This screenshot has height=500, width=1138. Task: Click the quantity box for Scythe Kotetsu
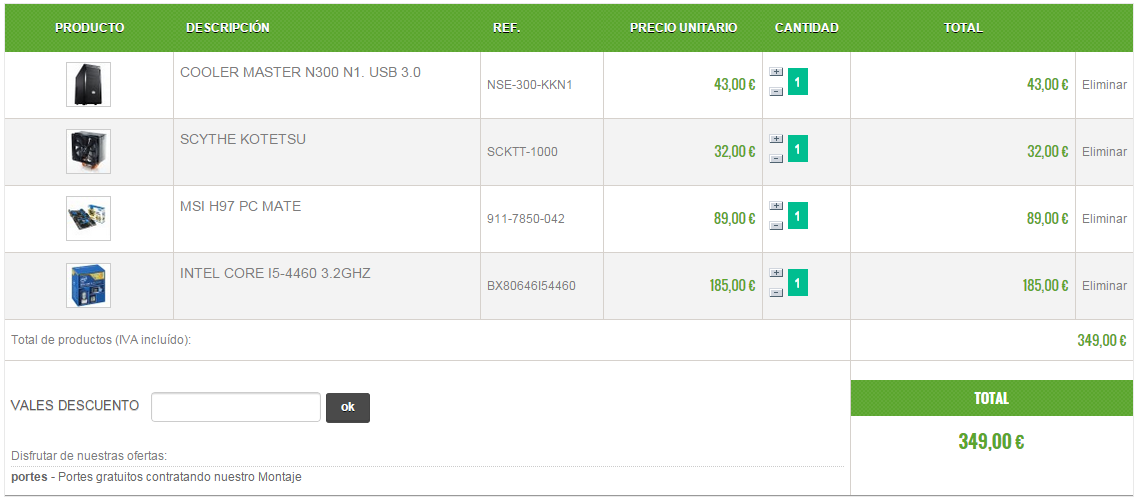(798, 149)
